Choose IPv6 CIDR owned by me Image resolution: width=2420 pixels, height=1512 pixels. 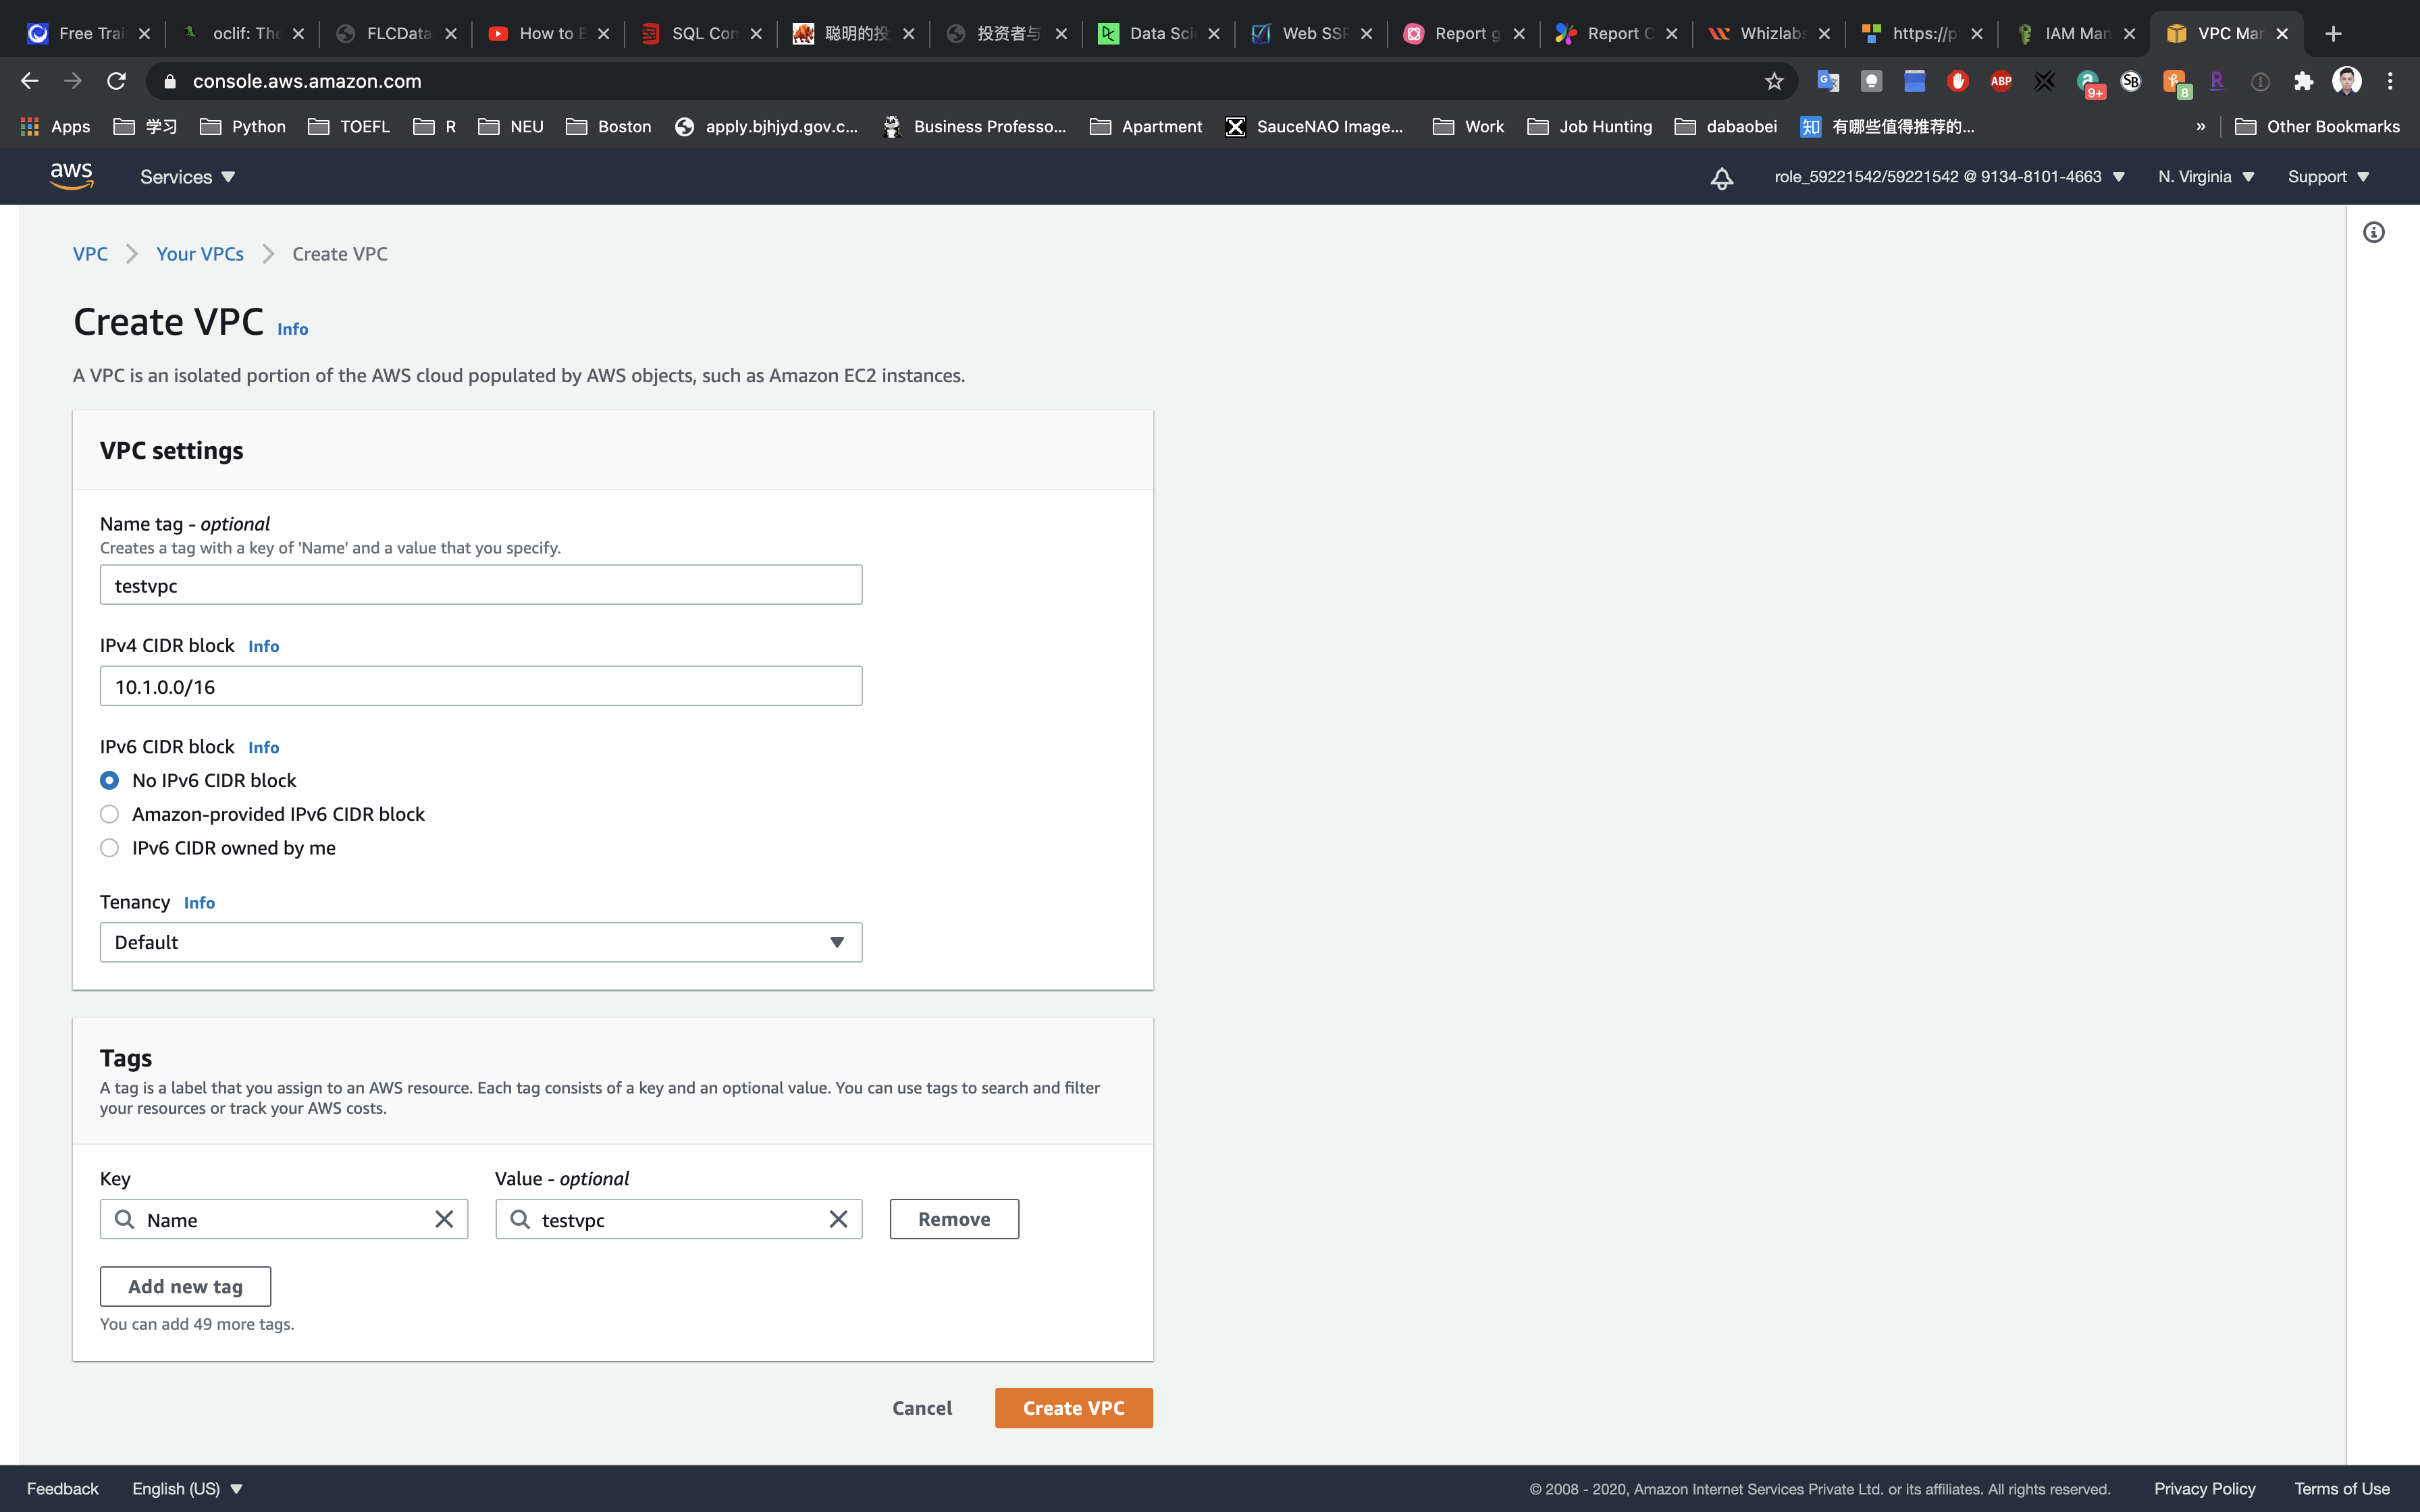(110, 848)
